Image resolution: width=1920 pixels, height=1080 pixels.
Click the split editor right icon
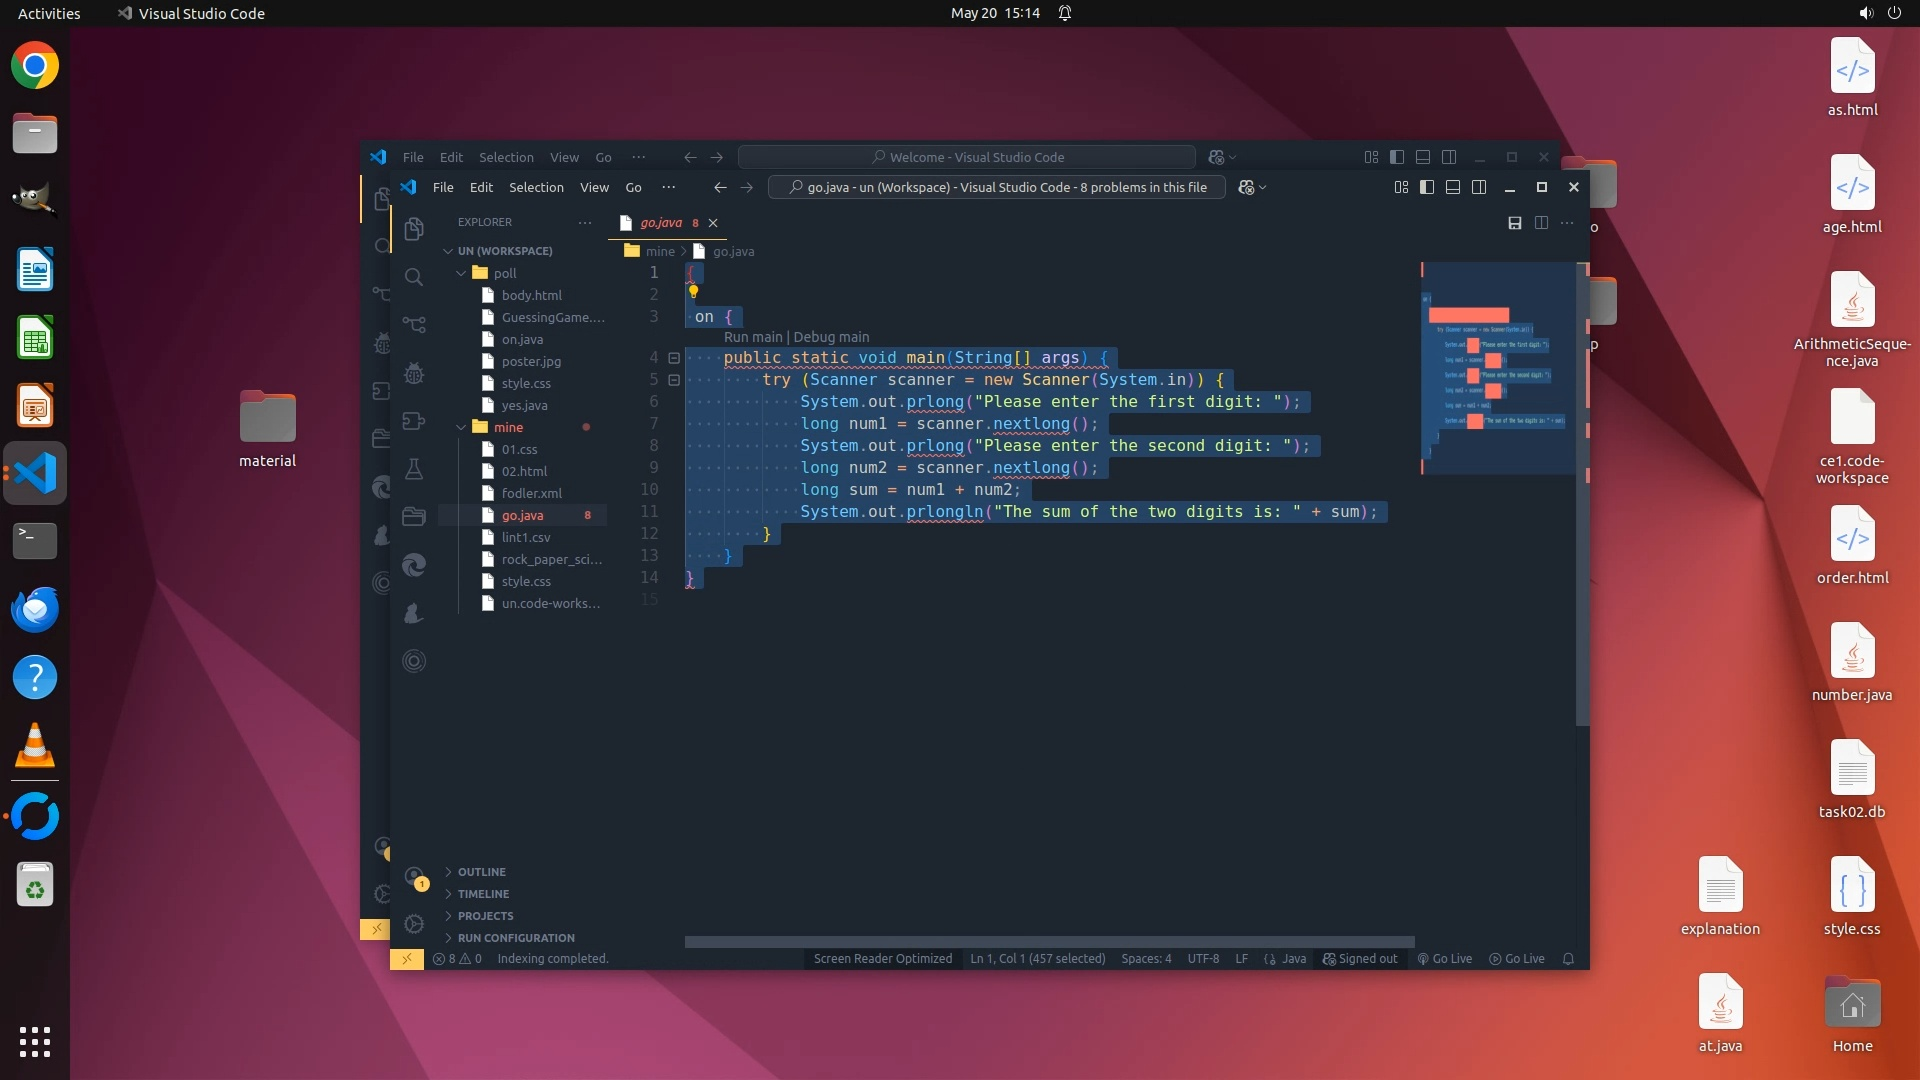tap(1541, 223)
